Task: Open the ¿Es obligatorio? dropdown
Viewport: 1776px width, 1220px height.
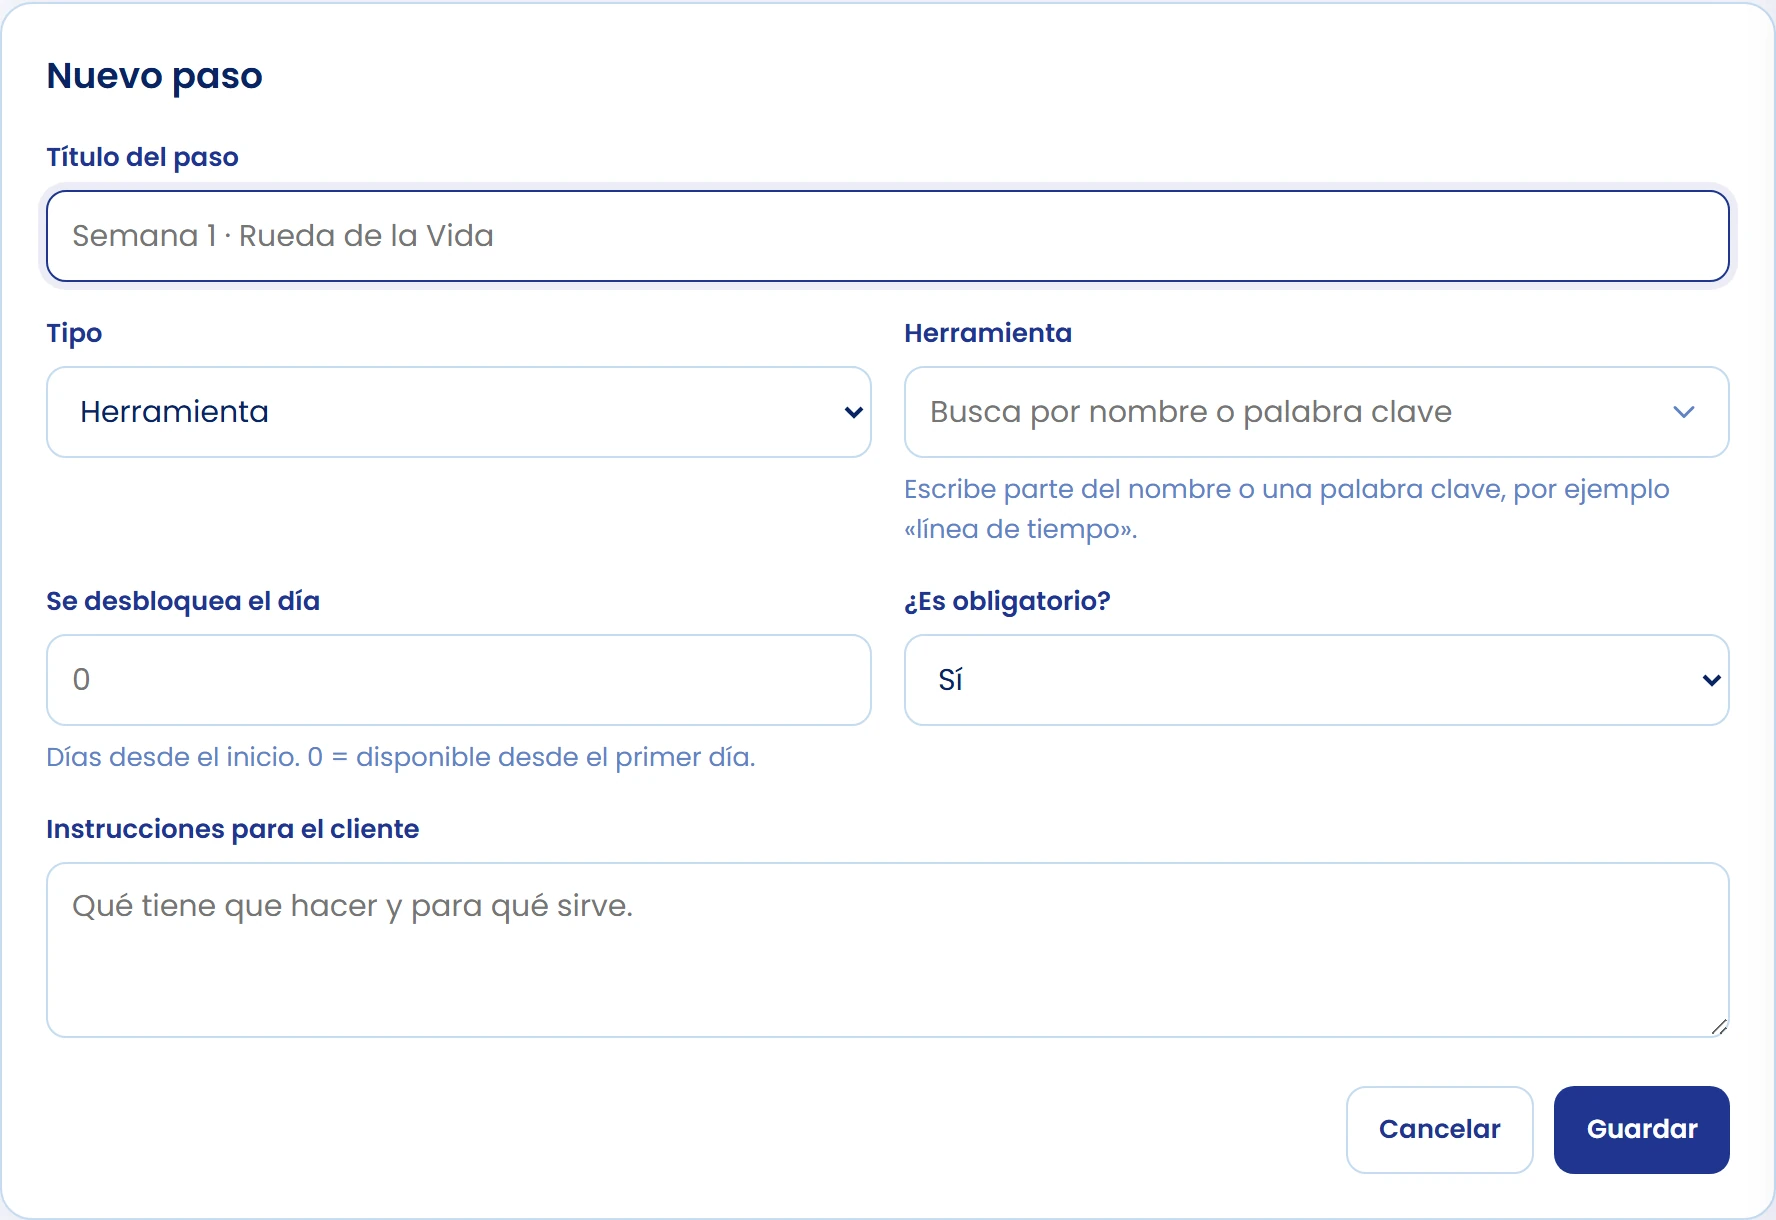Action: pyautogui.click(x=1316, y=680)
